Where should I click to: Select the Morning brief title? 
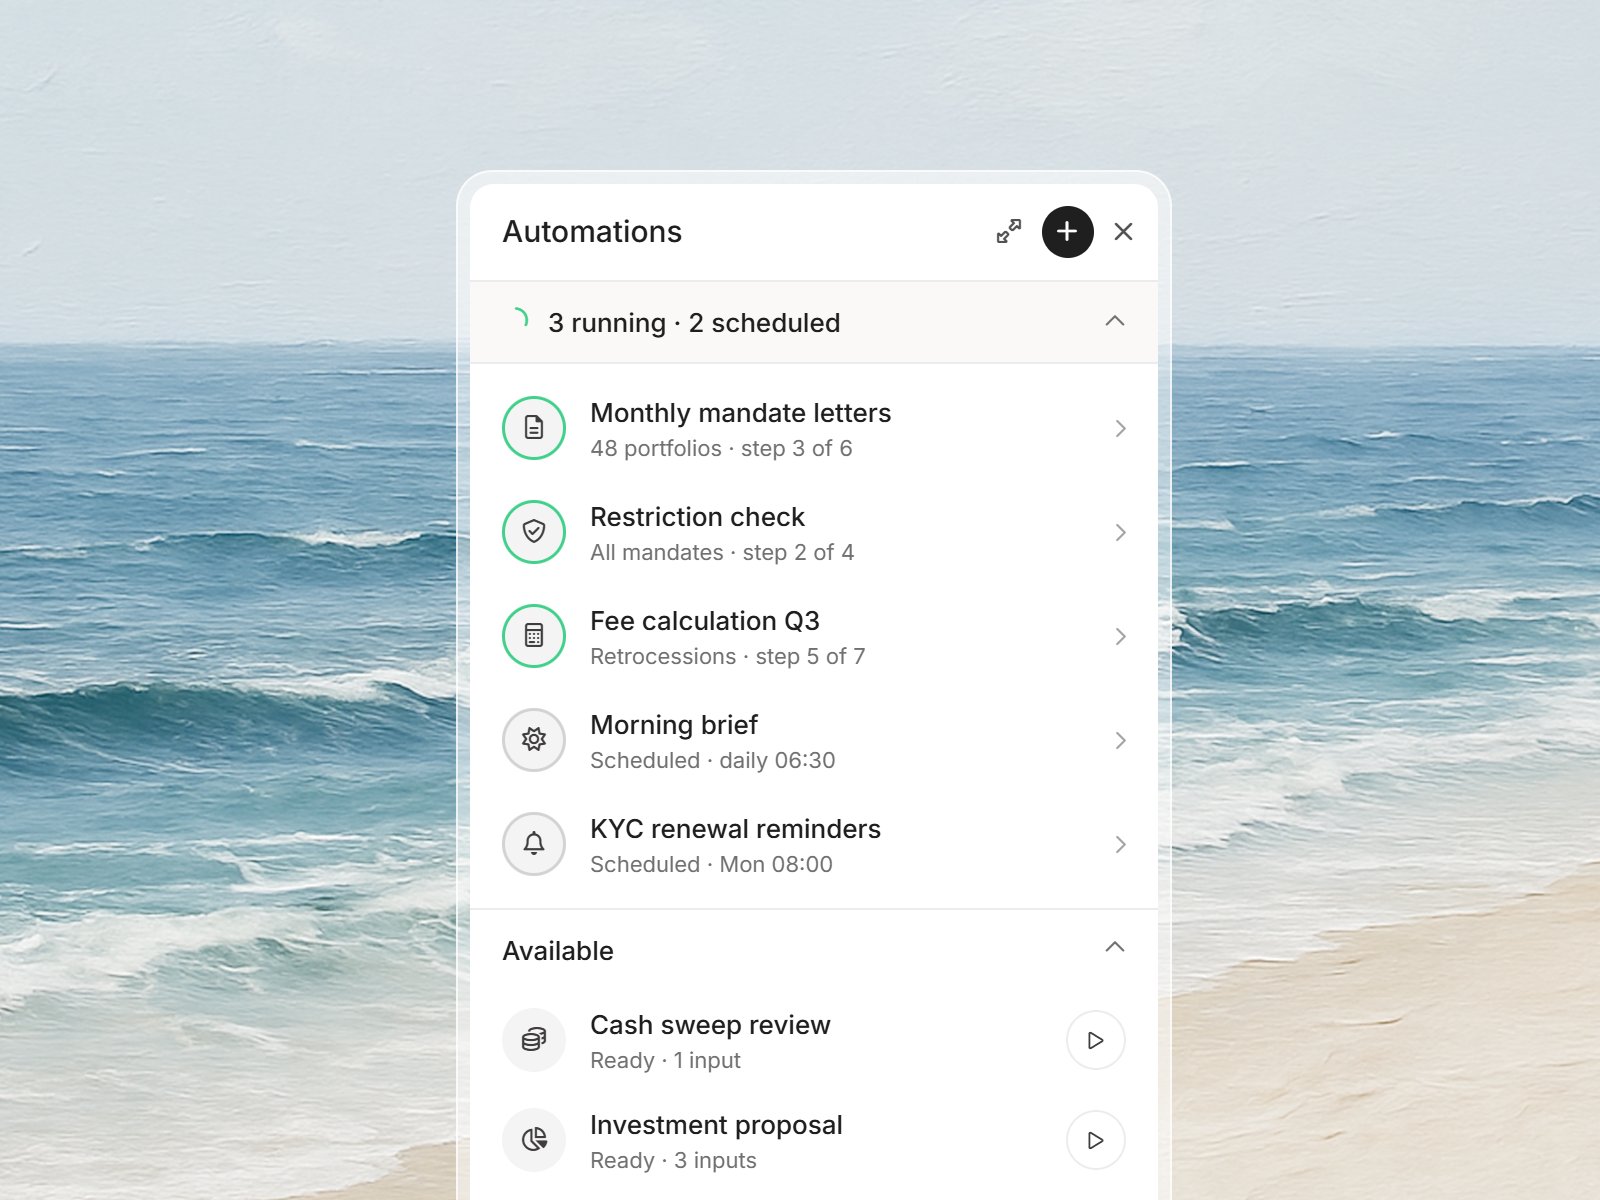click(674, 725)
